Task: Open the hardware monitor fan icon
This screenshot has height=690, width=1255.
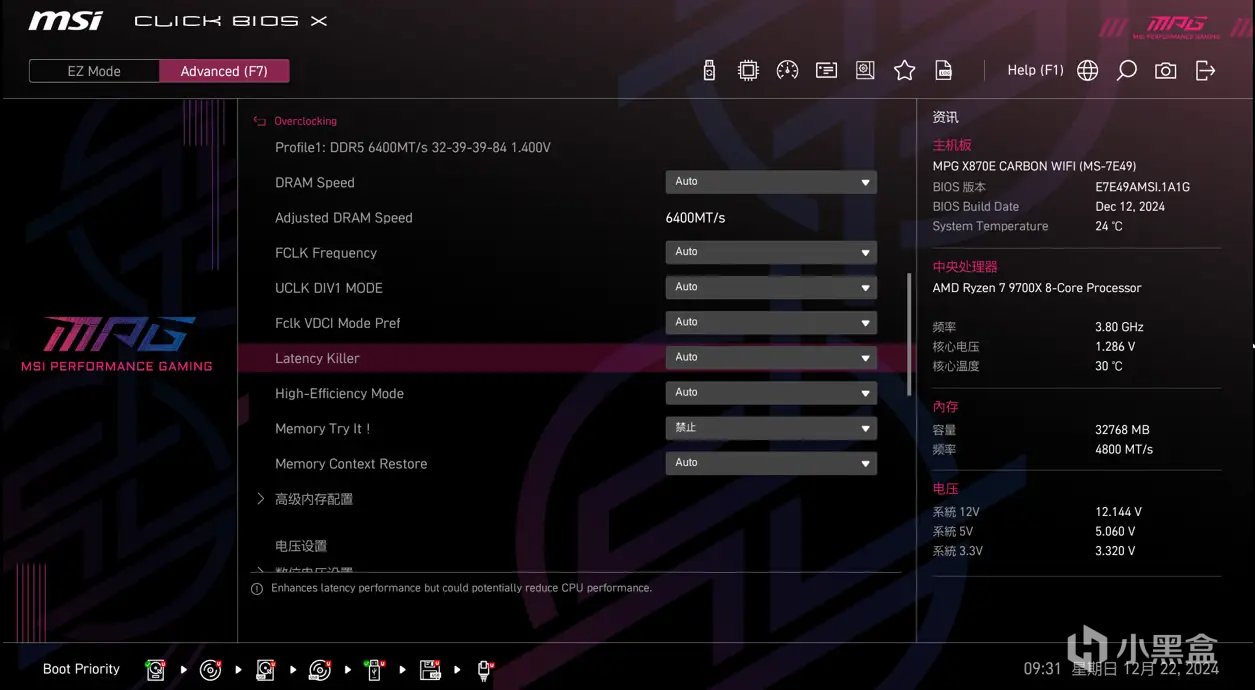Action: [865, 70]
